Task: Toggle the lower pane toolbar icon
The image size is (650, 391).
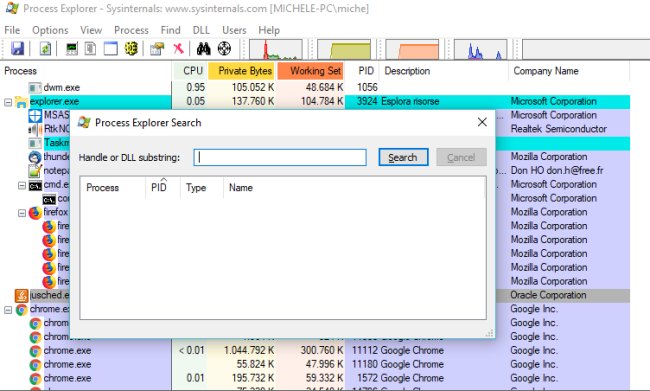Action: (111, 49)
